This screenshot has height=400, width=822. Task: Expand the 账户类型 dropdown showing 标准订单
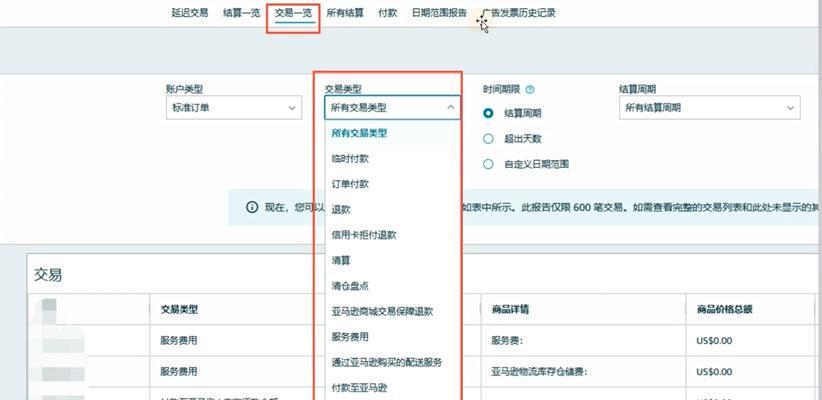pos(234,108)
